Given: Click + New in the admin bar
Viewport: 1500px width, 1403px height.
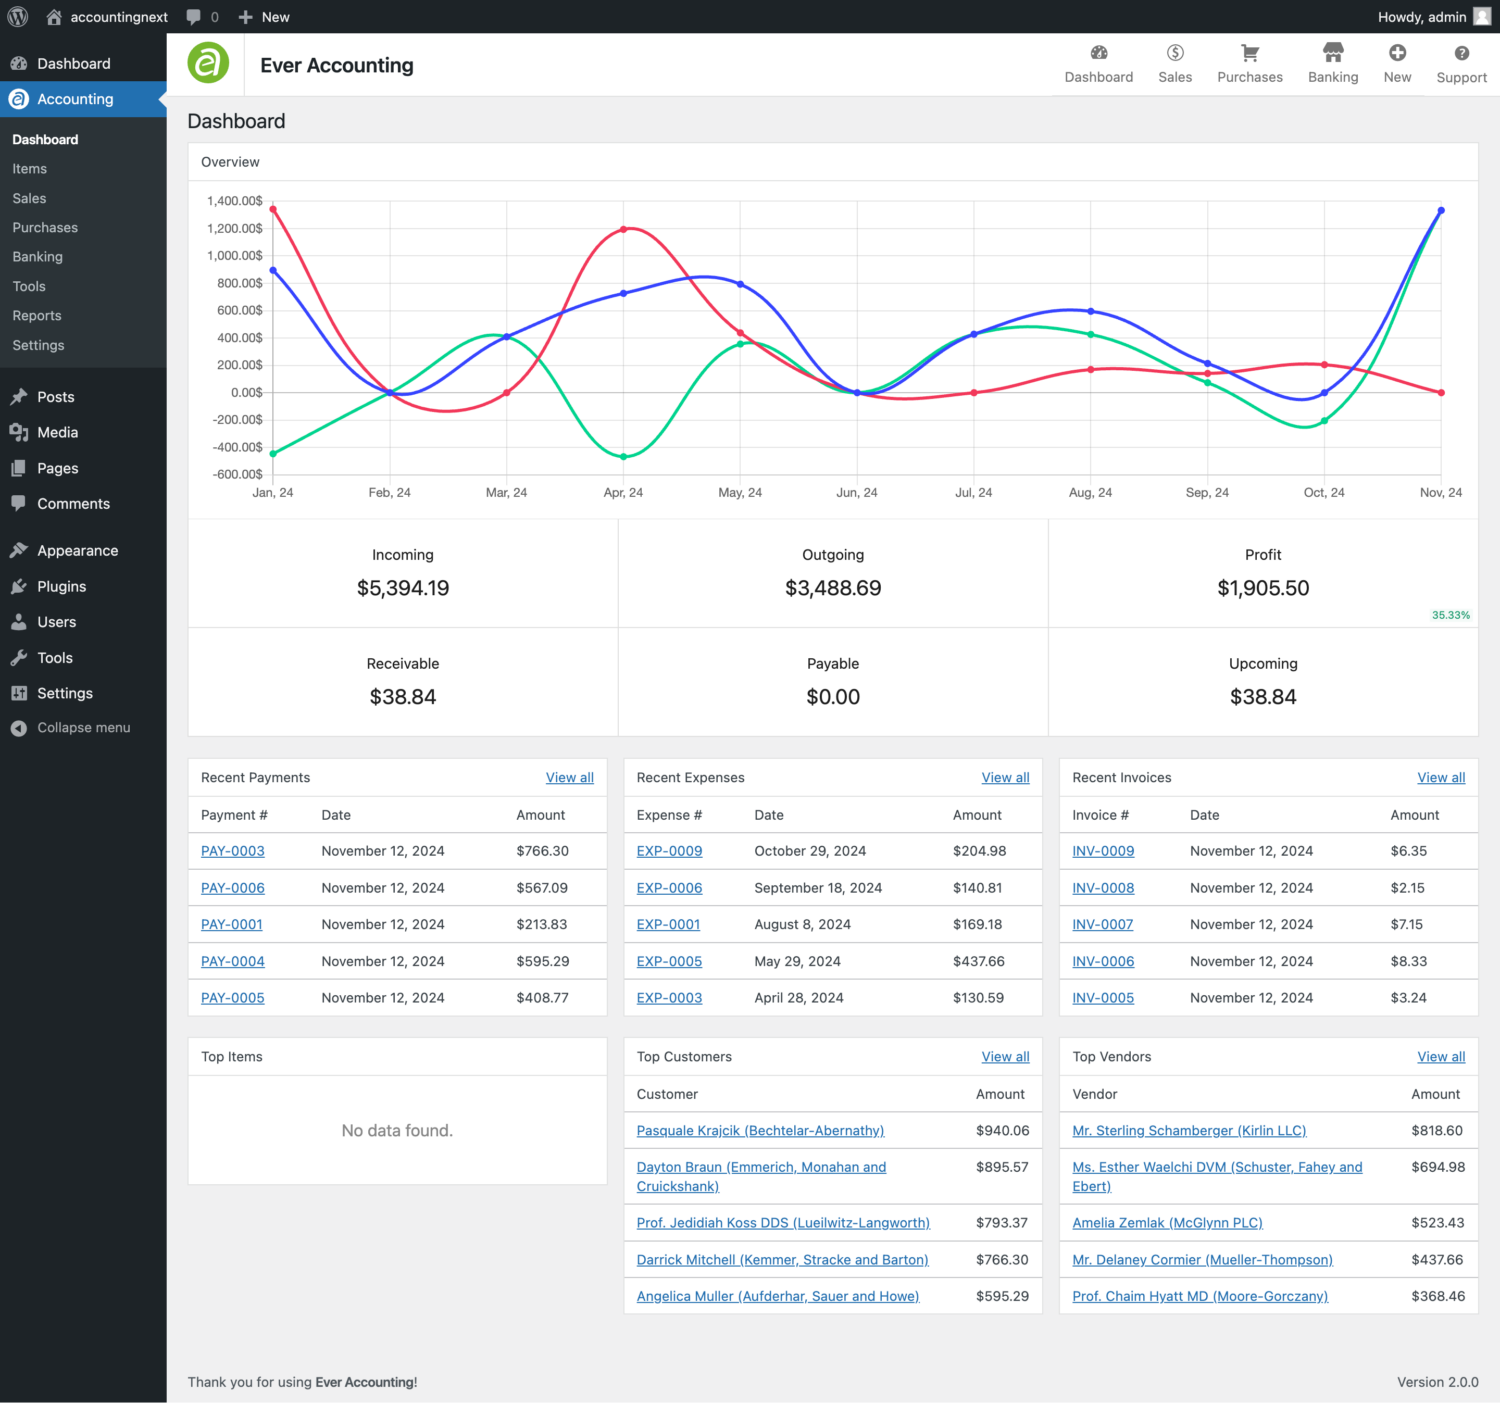Looking at the screenshot, I should coord(263,16).
